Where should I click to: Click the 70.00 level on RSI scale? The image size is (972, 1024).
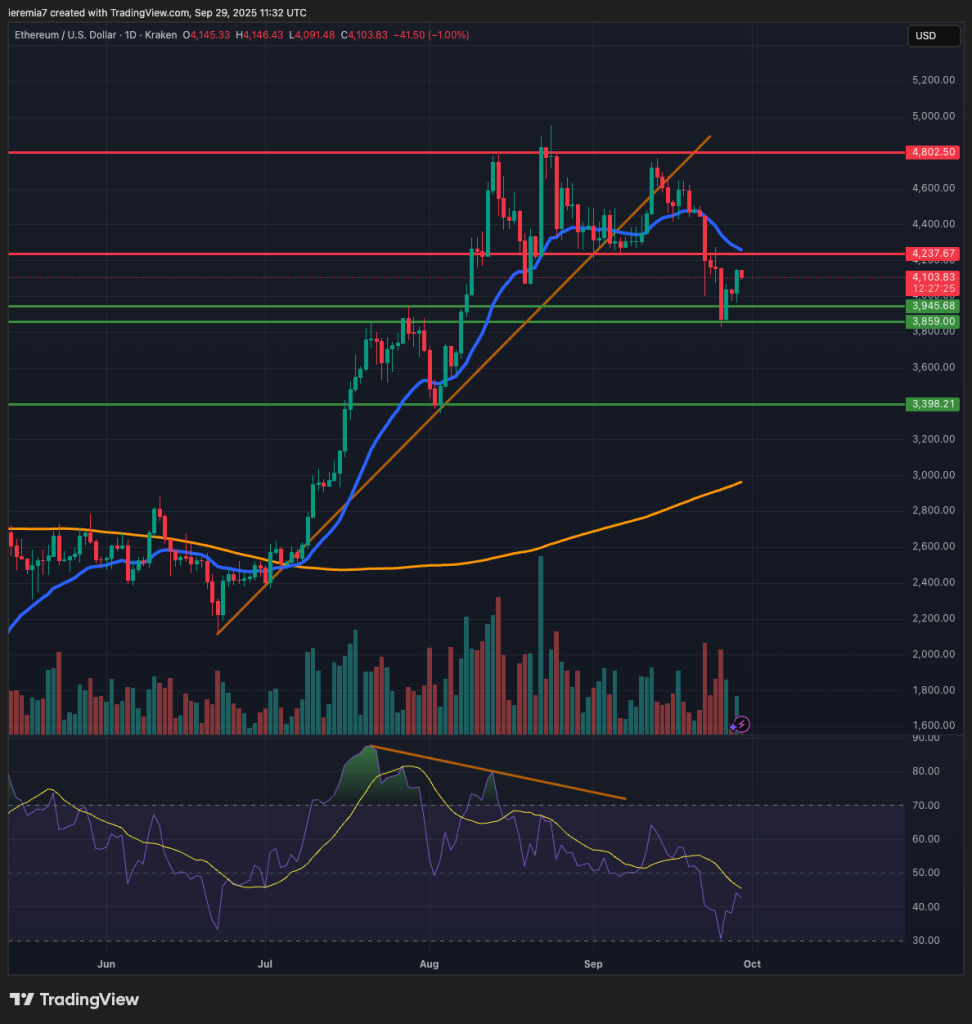(925, 805)
